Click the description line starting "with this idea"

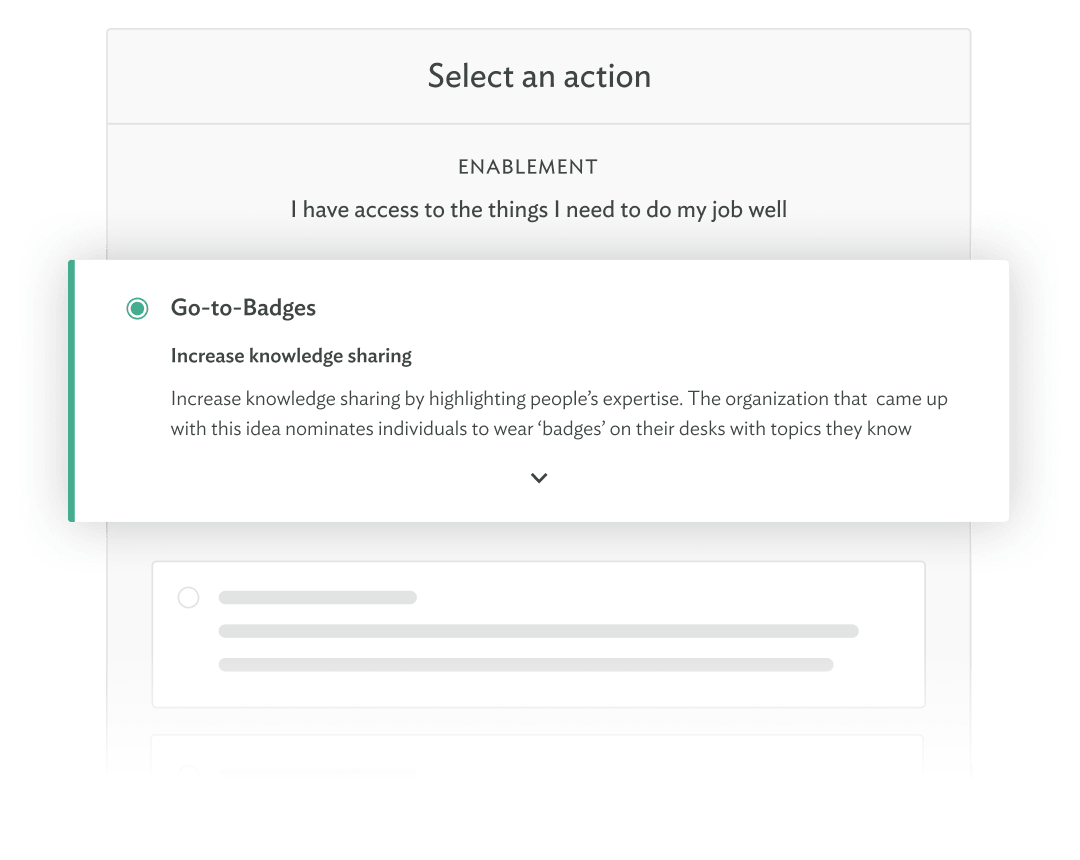point(541,429)
